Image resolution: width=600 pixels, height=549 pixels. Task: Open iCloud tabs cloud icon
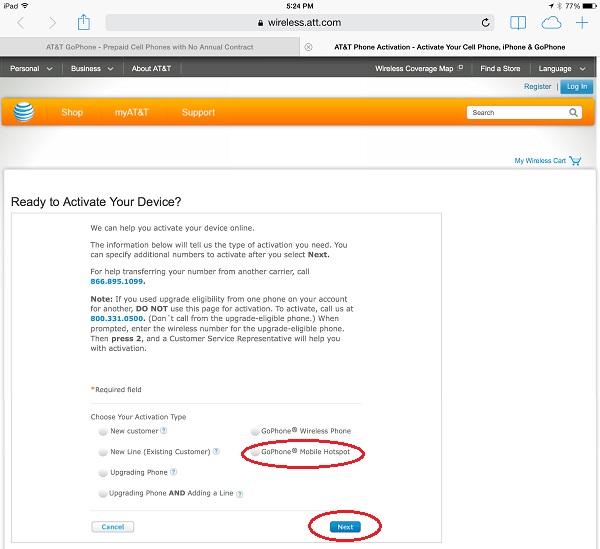pos(551,23)
